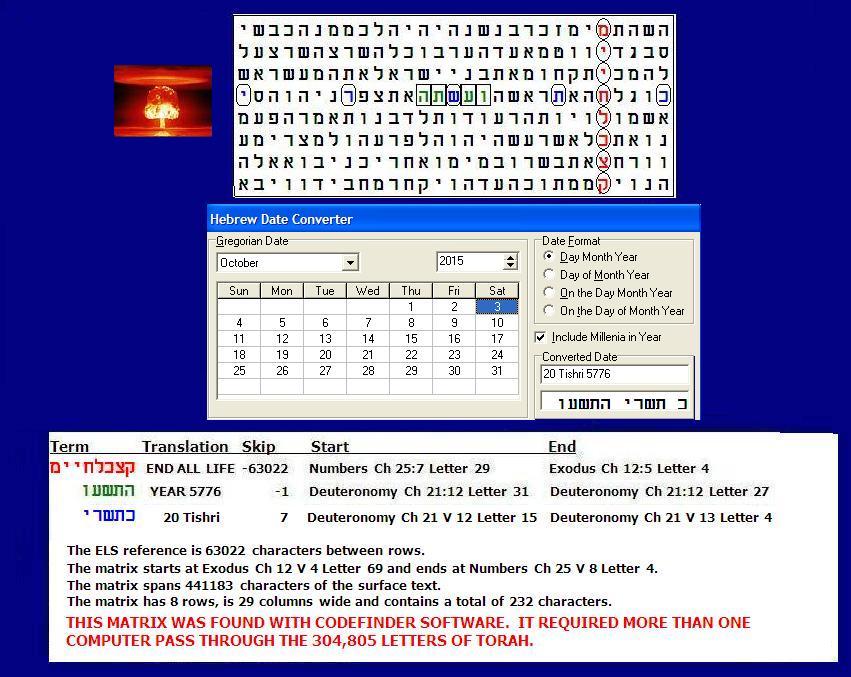
Task: Pick "On the Day of Month Year" format
Action: click(x=548, y=311)
